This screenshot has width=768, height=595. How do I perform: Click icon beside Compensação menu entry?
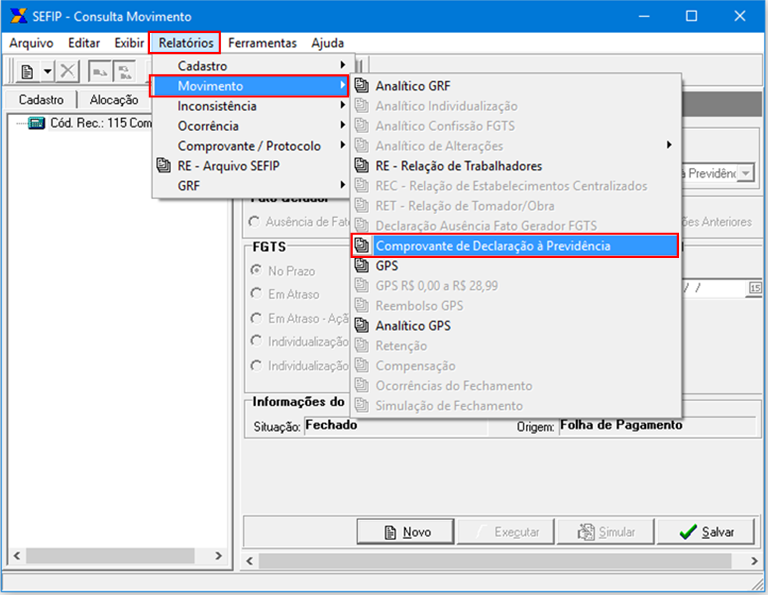(x=361, y=365)
